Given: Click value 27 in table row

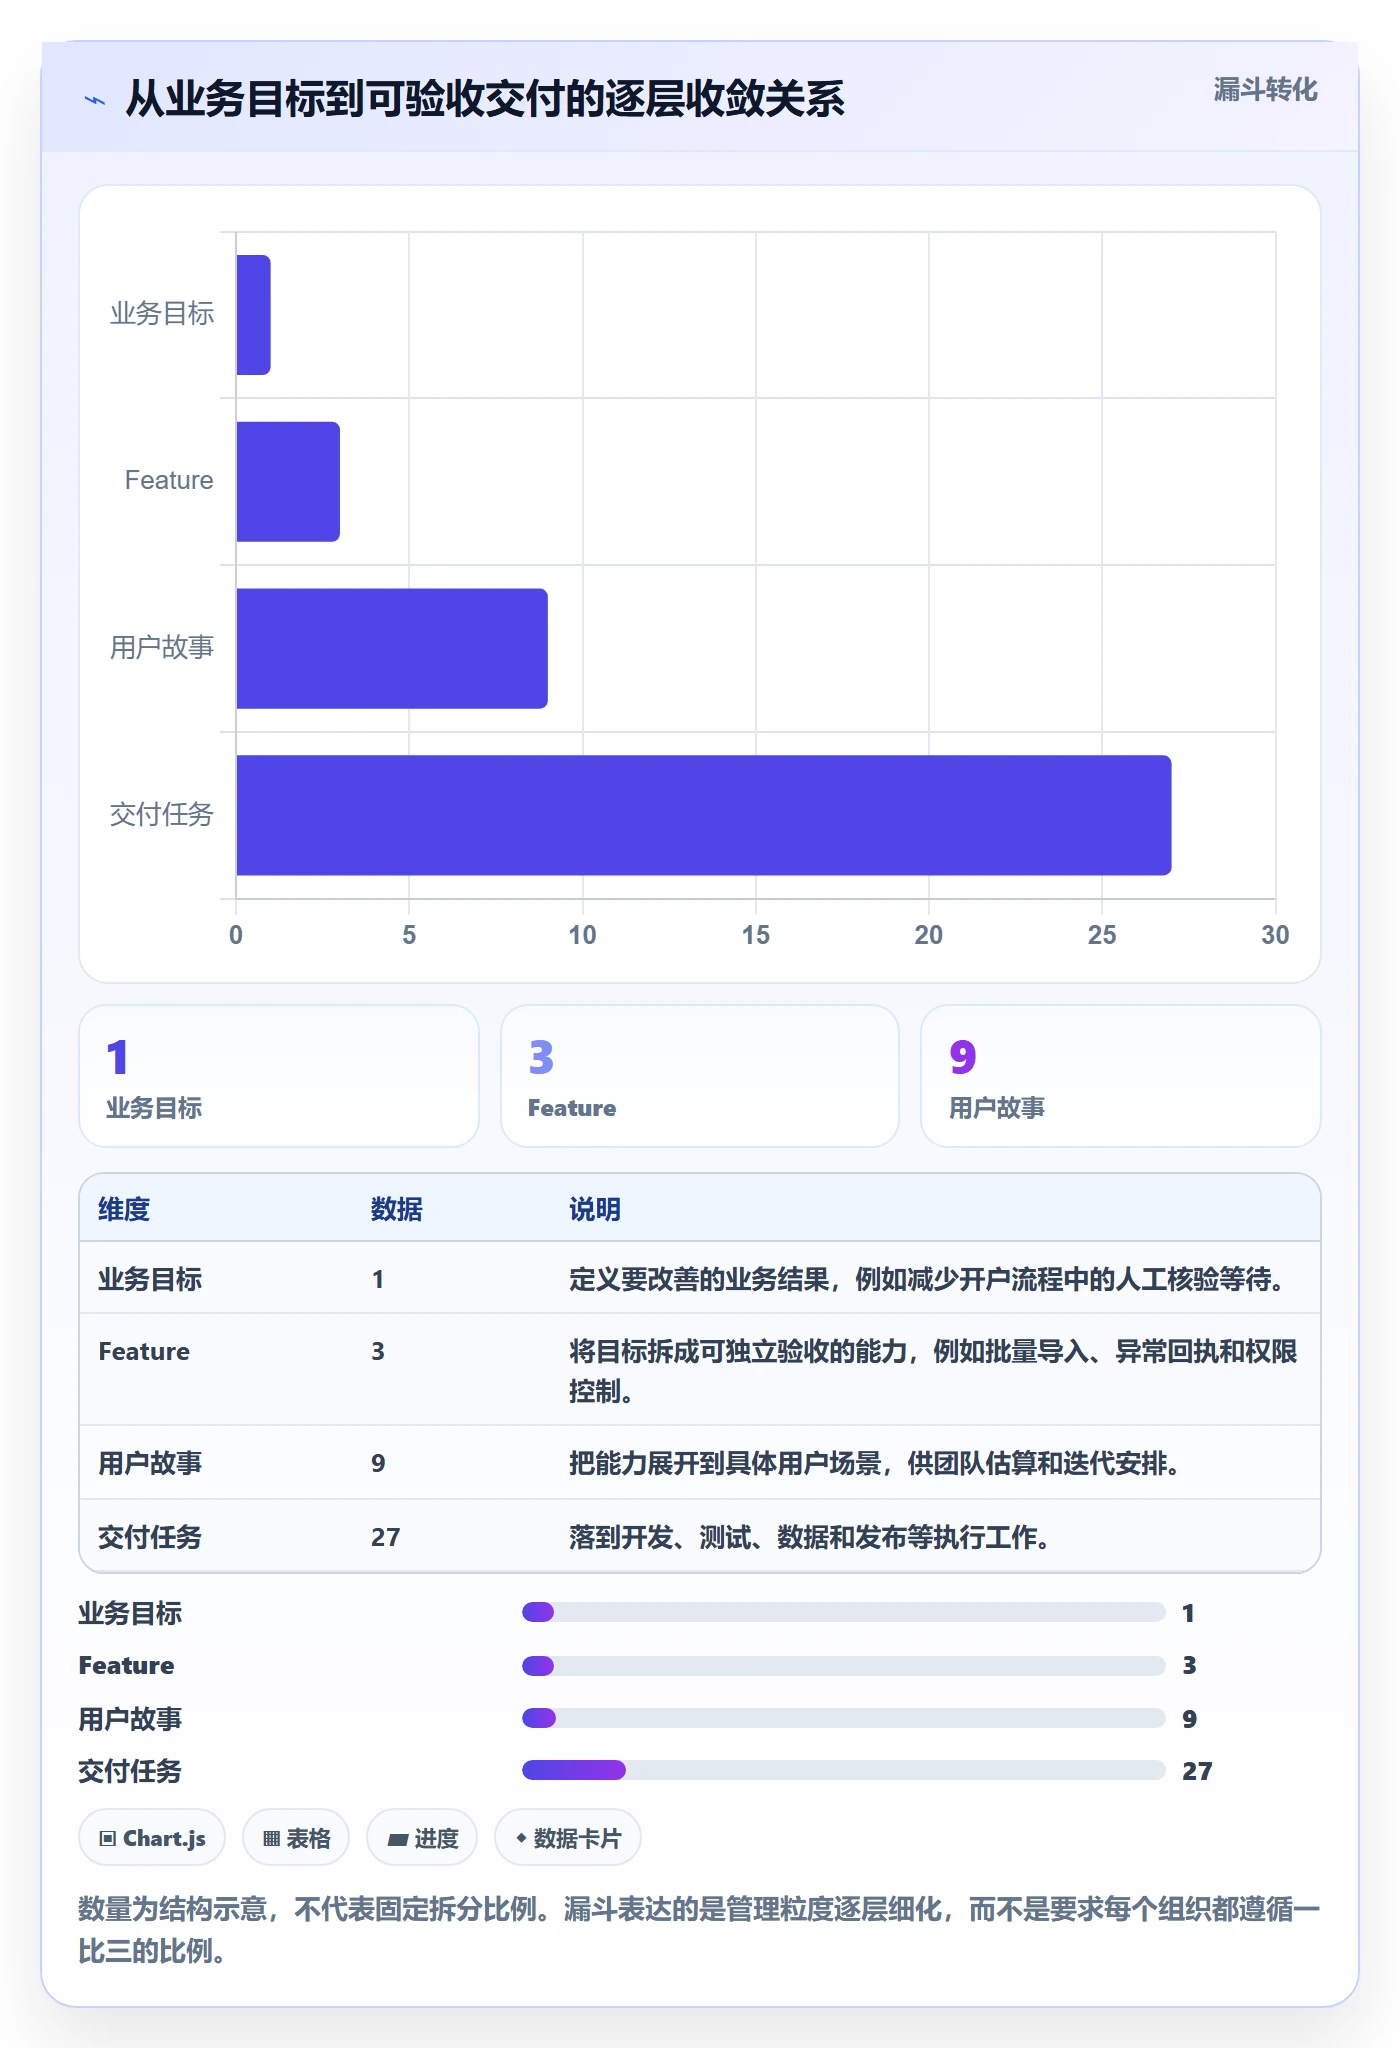Looking at the screenshot, I should click(385, 1537).
